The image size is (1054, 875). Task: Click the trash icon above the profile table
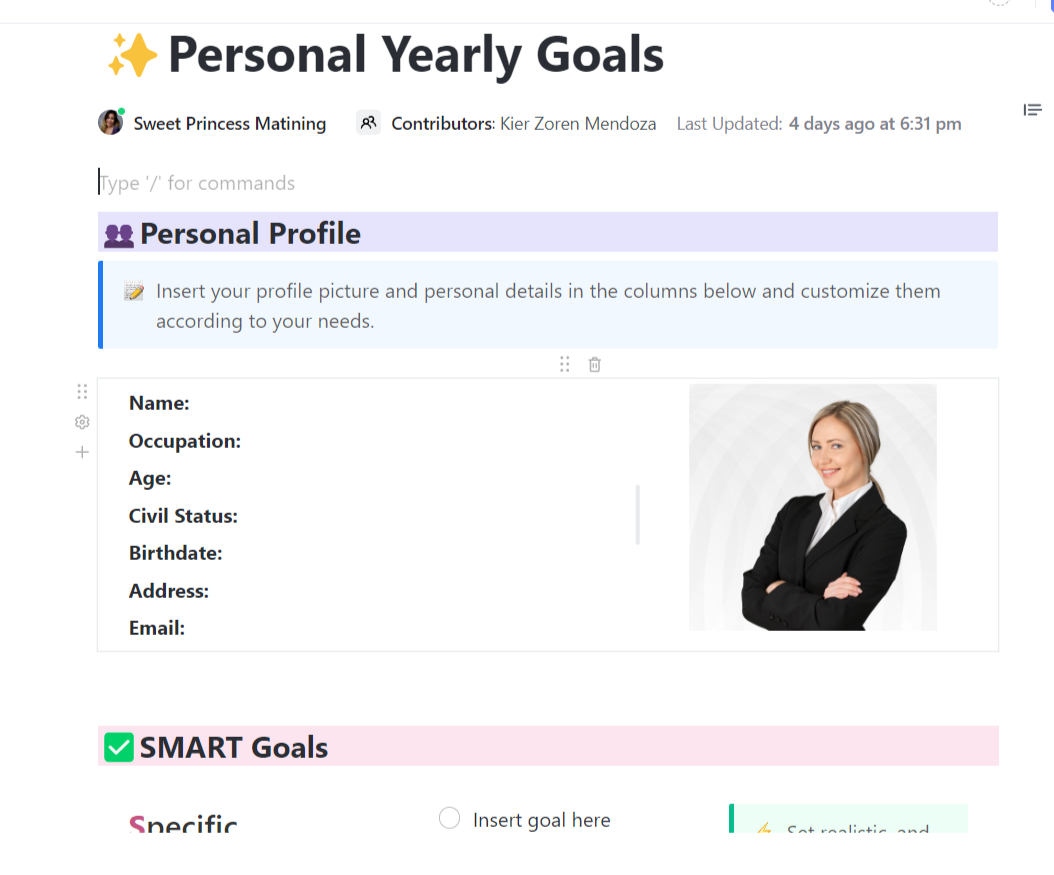click(594, 364)
